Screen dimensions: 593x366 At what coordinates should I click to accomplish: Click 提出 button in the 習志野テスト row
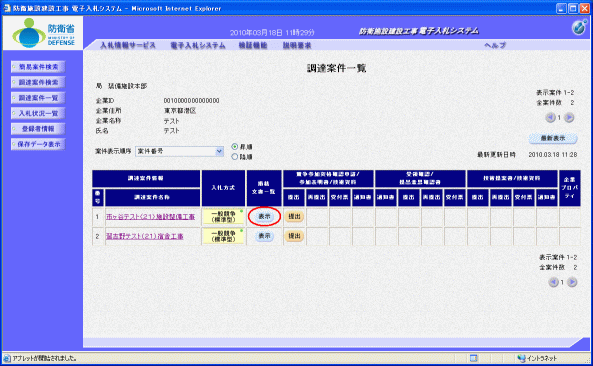point(294,236)
